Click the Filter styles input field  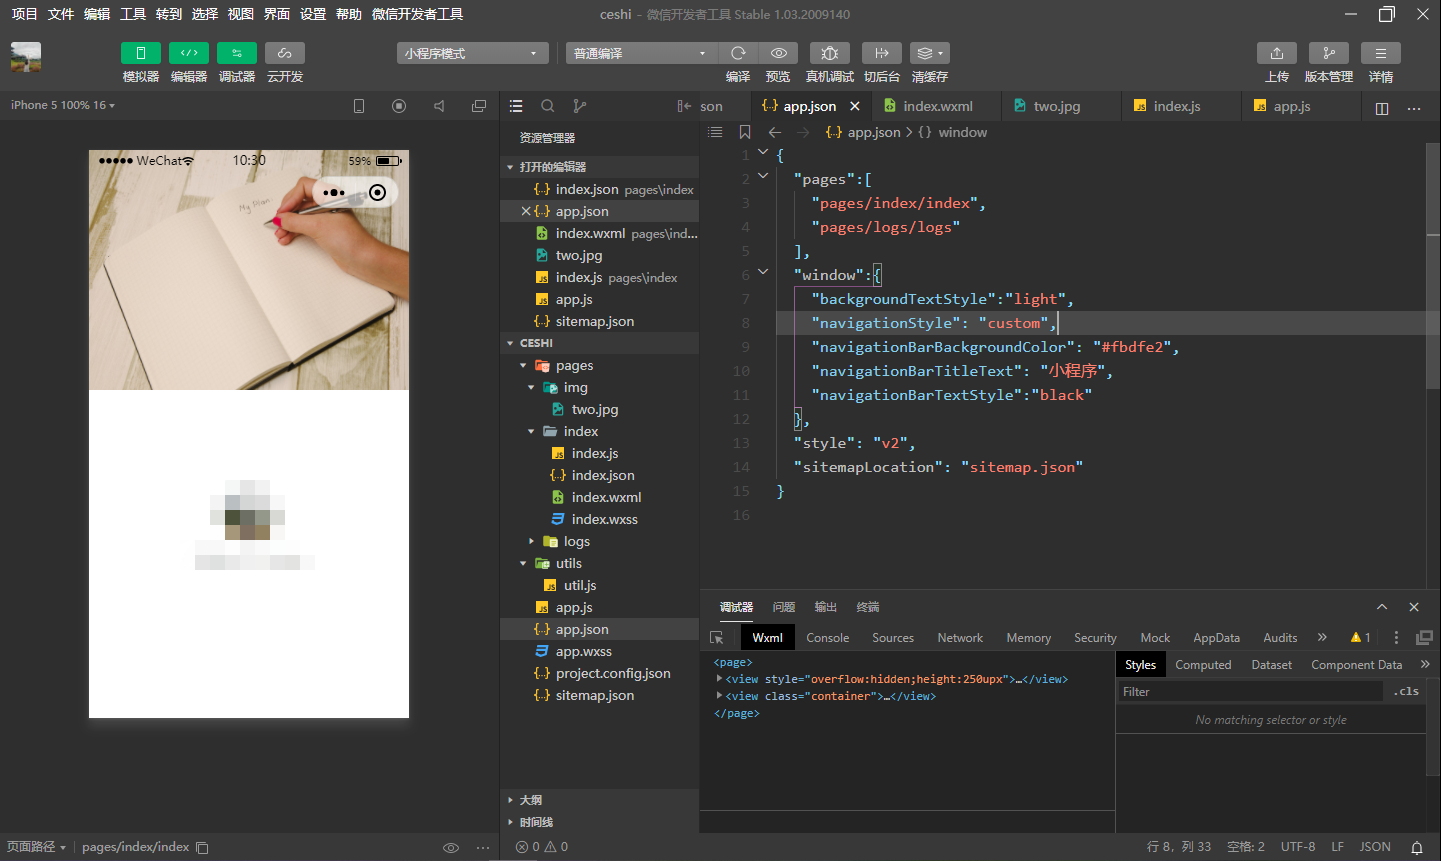(1250, 692)
